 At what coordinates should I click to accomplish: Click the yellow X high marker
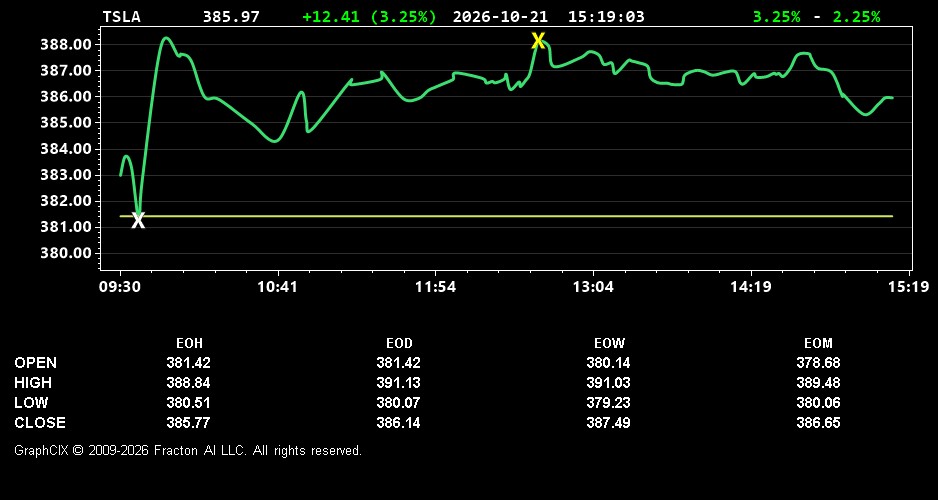(538, 41)
